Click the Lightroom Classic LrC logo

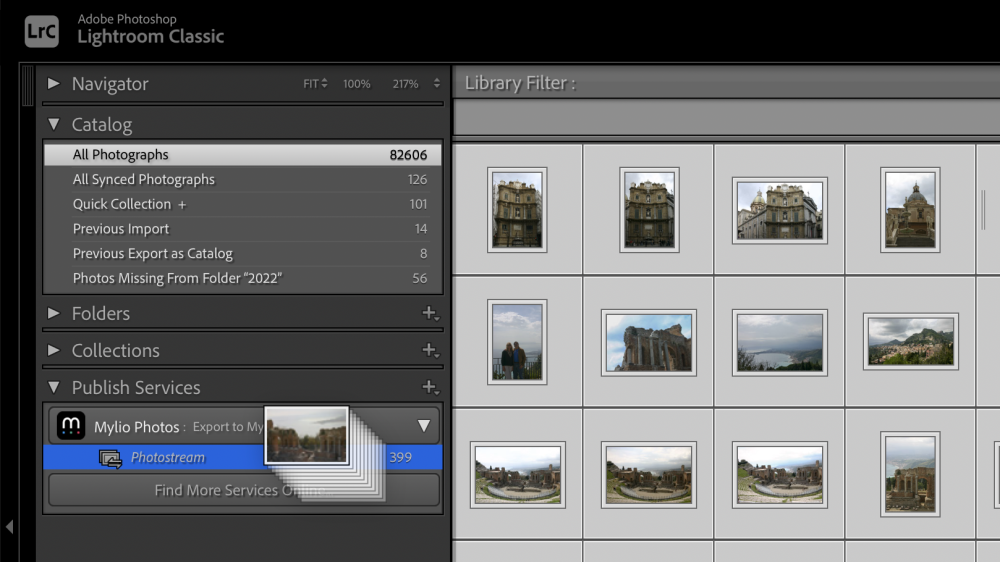point(41,31)
